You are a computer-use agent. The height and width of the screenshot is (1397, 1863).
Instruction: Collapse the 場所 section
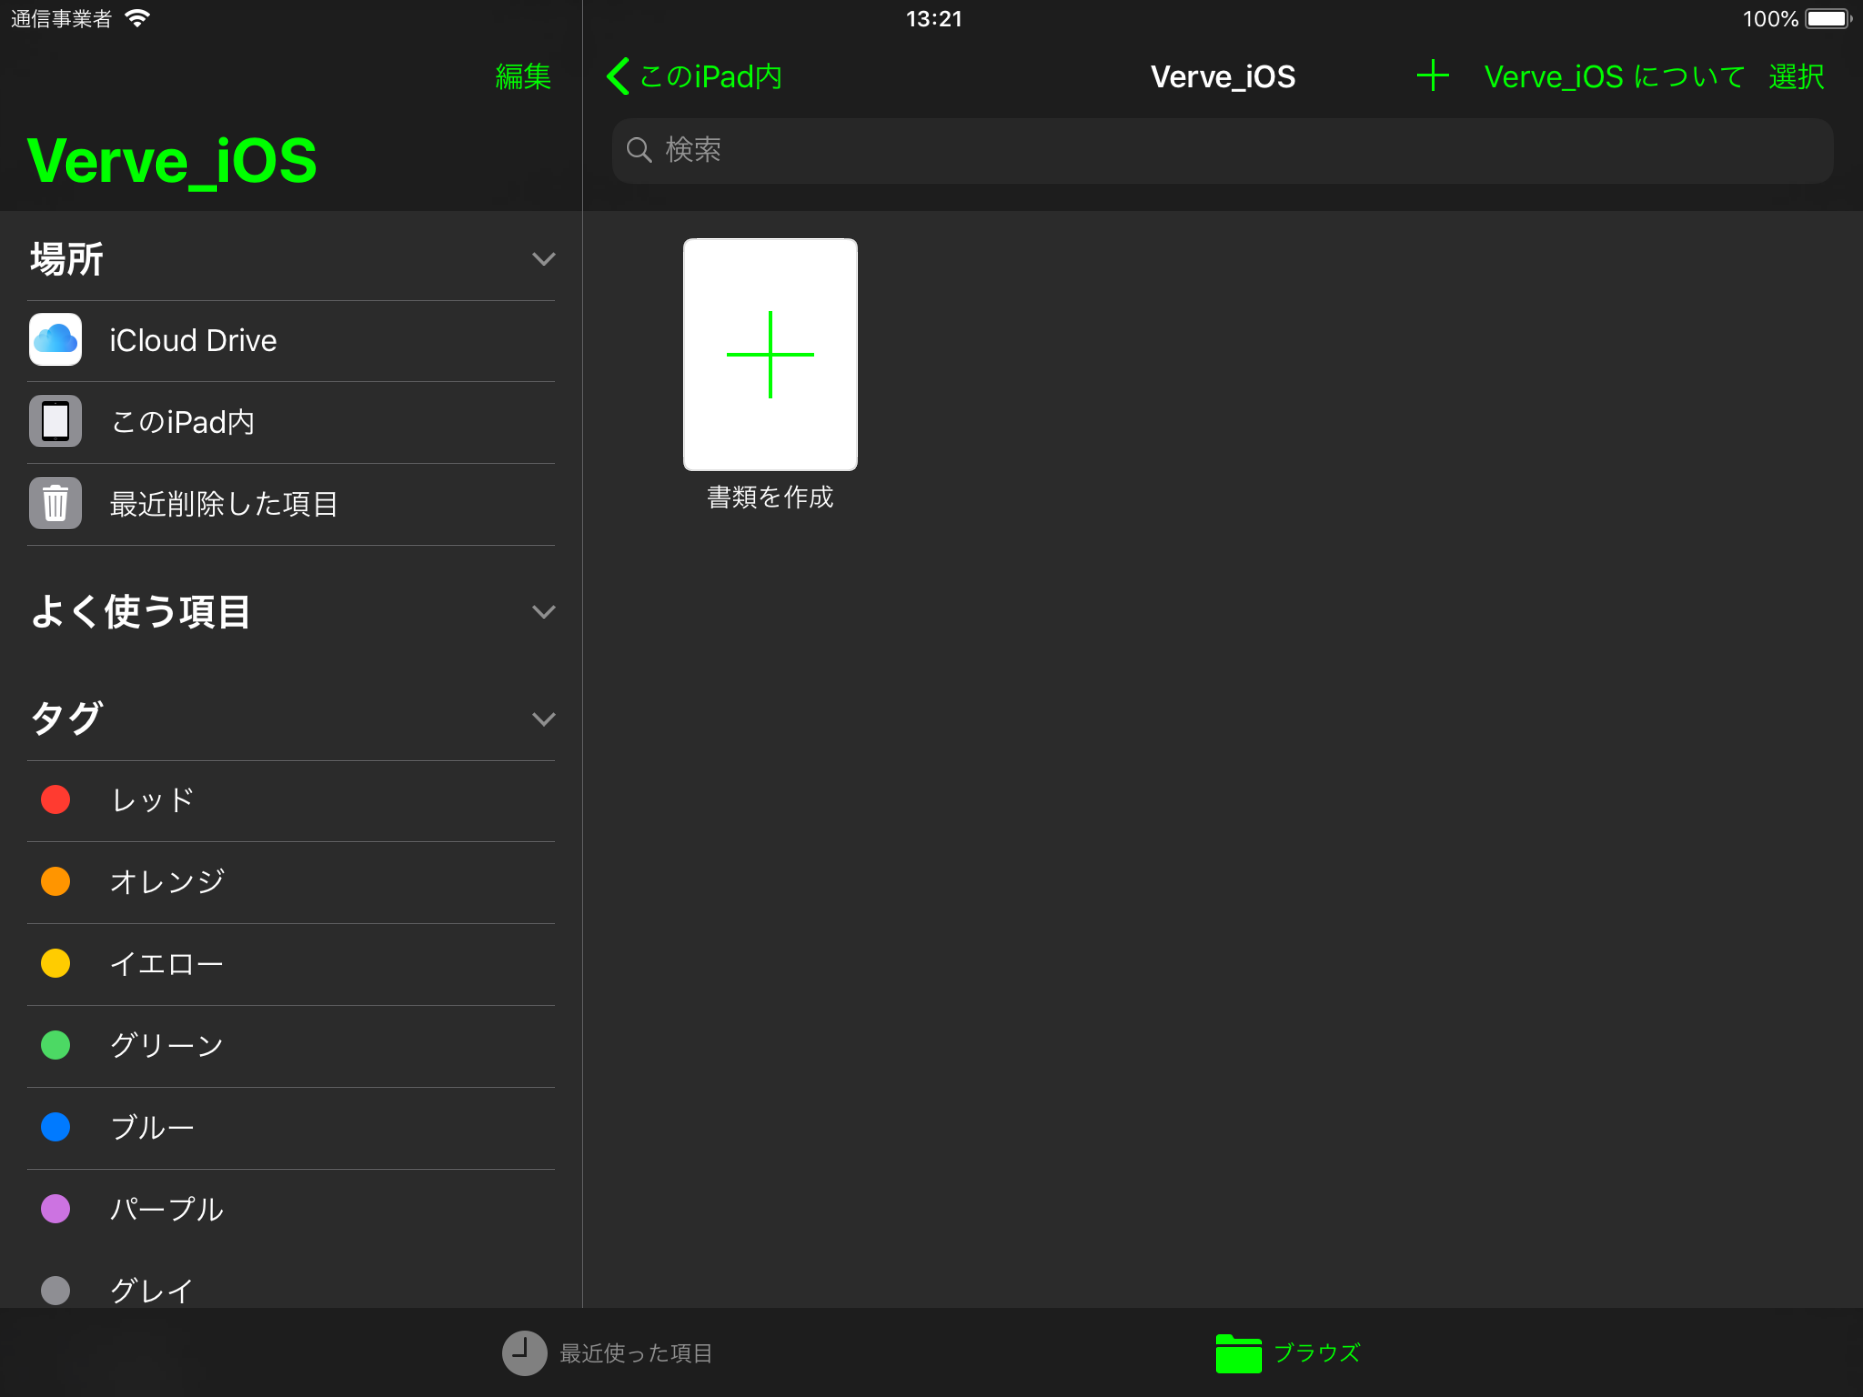543,259
